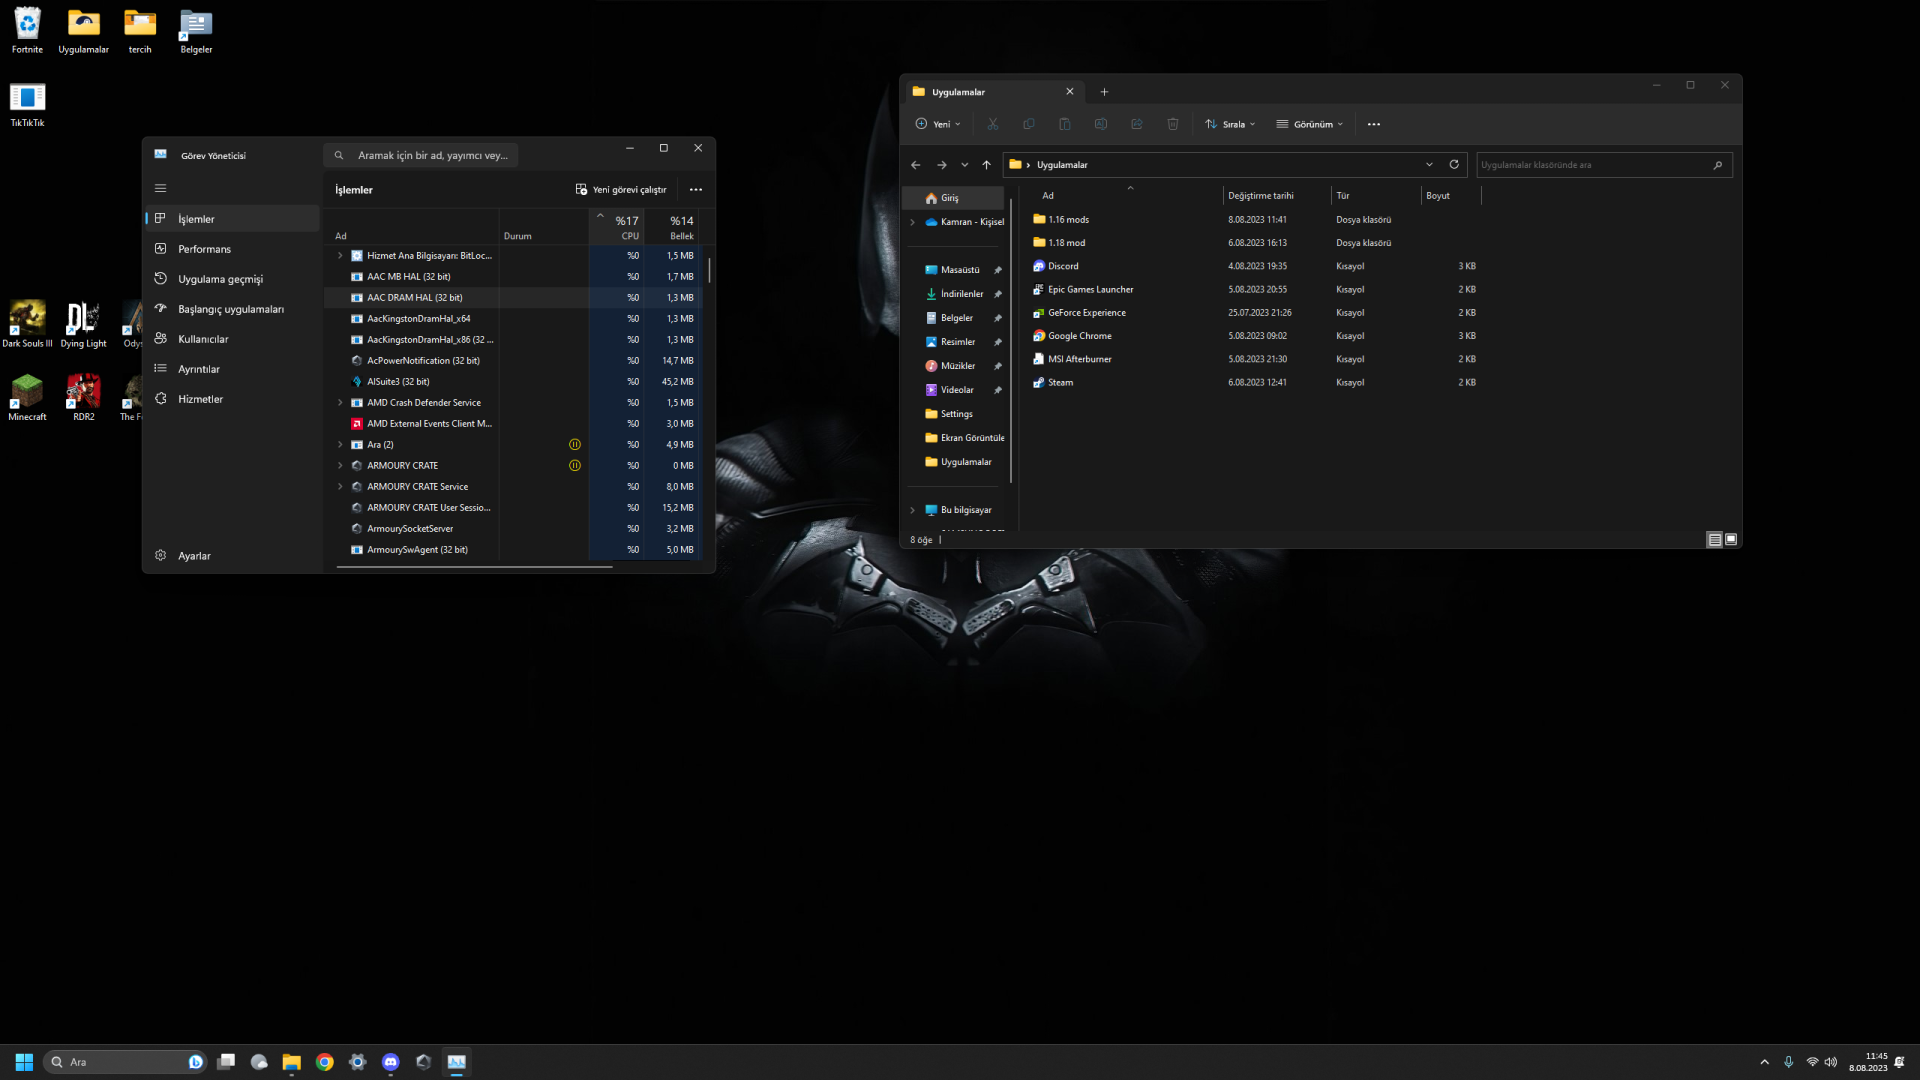
Task: Refresh the Uygulamalar folder view
Action: point(1454,165)
